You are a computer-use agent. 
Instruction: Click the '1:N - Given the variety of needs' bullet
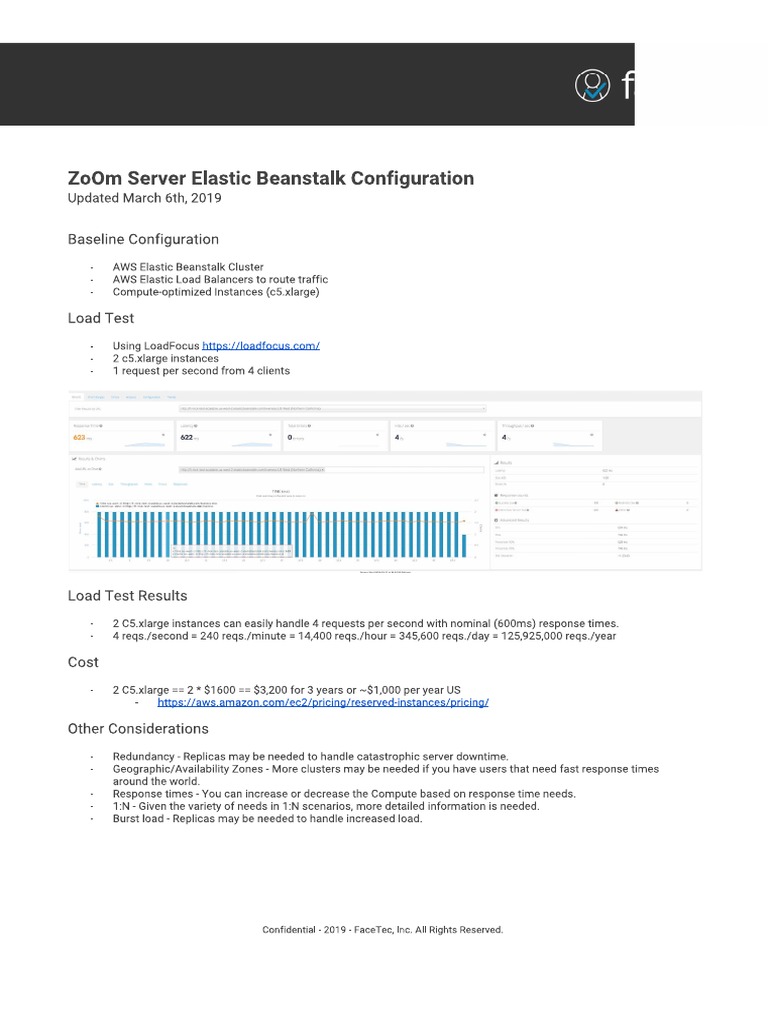[326, 806]
